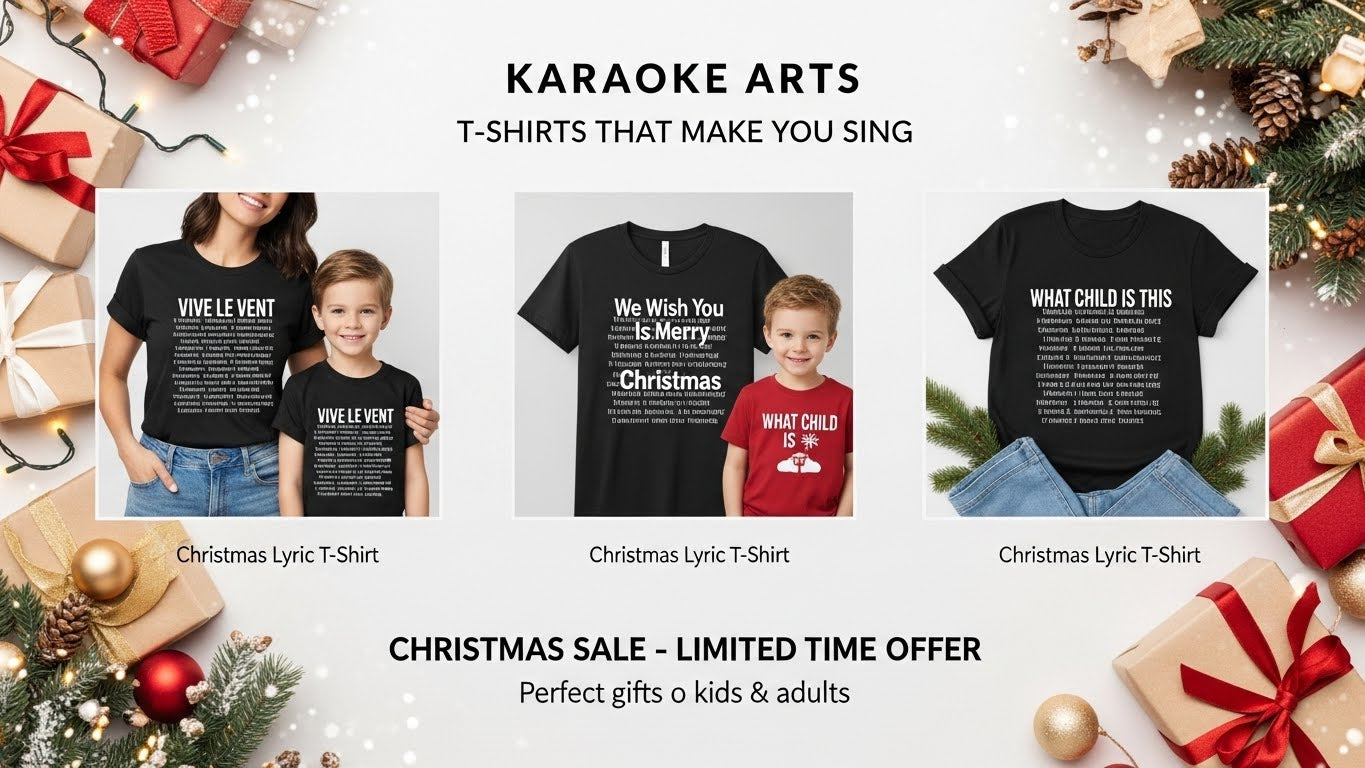
Task: Click the caption below the VIVE LE VENT photo
Action: [278, 554]
